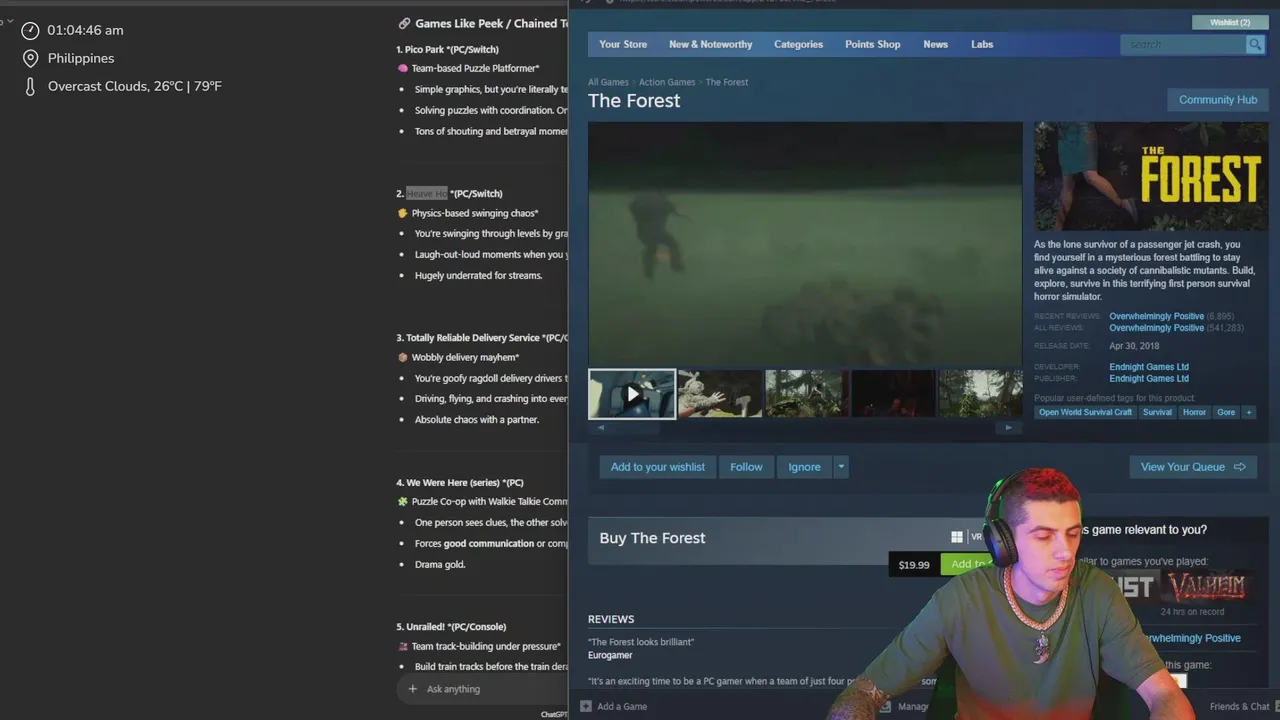Screen dimensions: 1280x720
Task: Select the Gore tag
Action: (1226, 412)
